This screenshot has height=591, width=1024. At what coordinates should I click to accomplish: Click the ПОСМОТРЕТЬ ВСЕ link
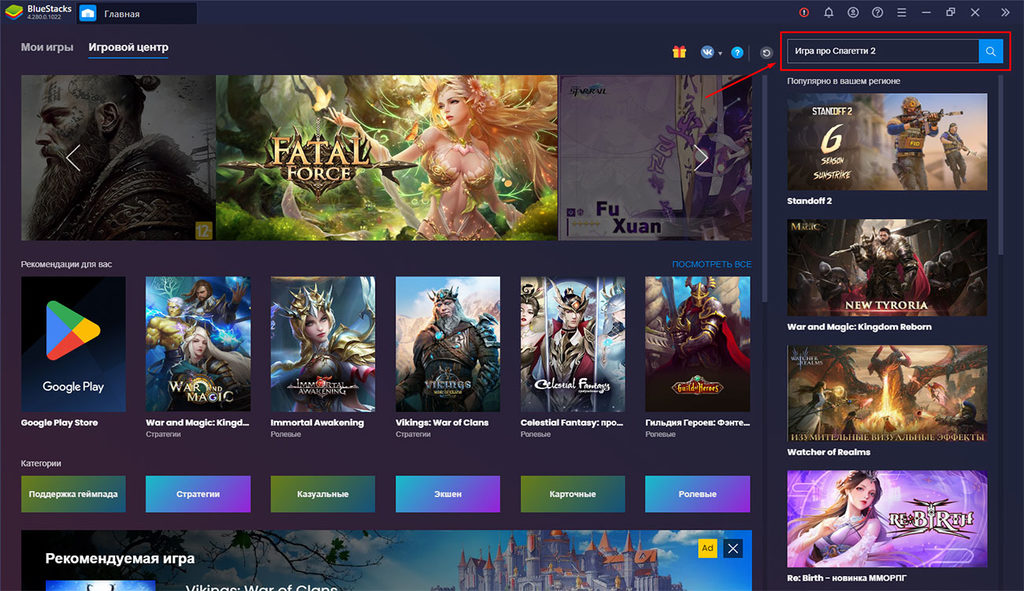pyautogui.click(x=711, y=264)
